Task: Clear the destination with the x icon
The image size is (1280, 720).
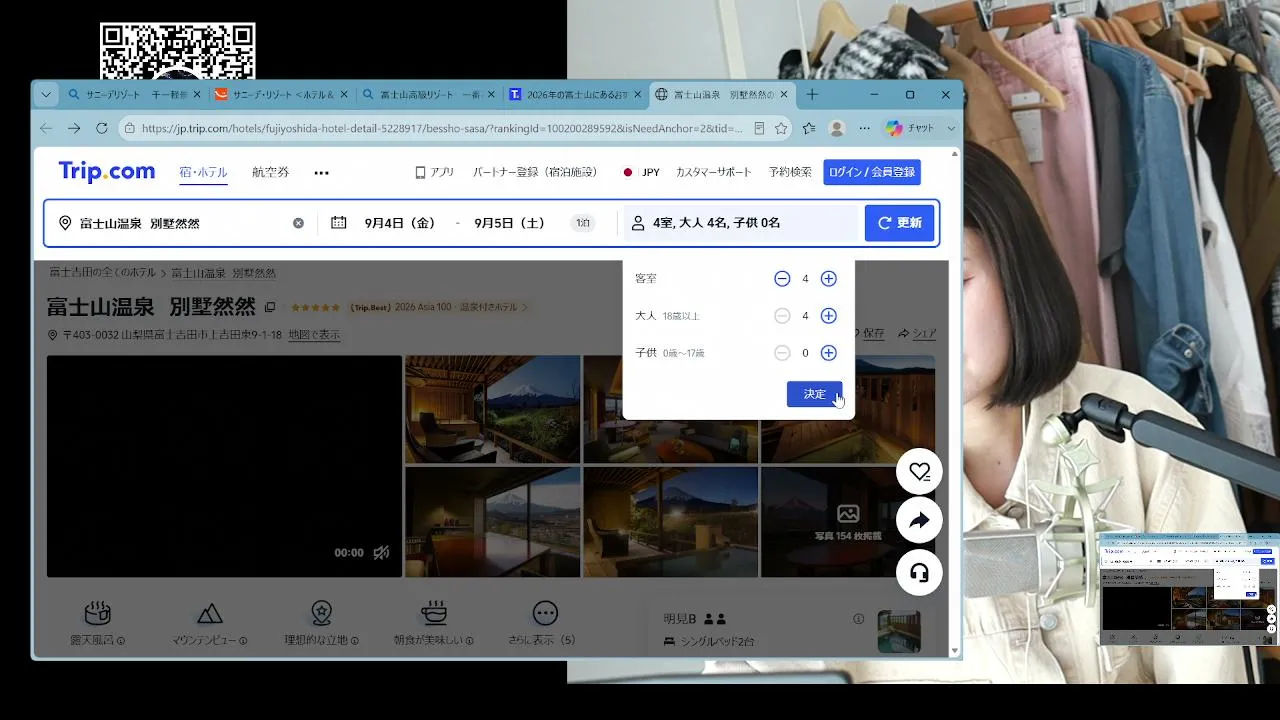Action: tap(298, 223)
